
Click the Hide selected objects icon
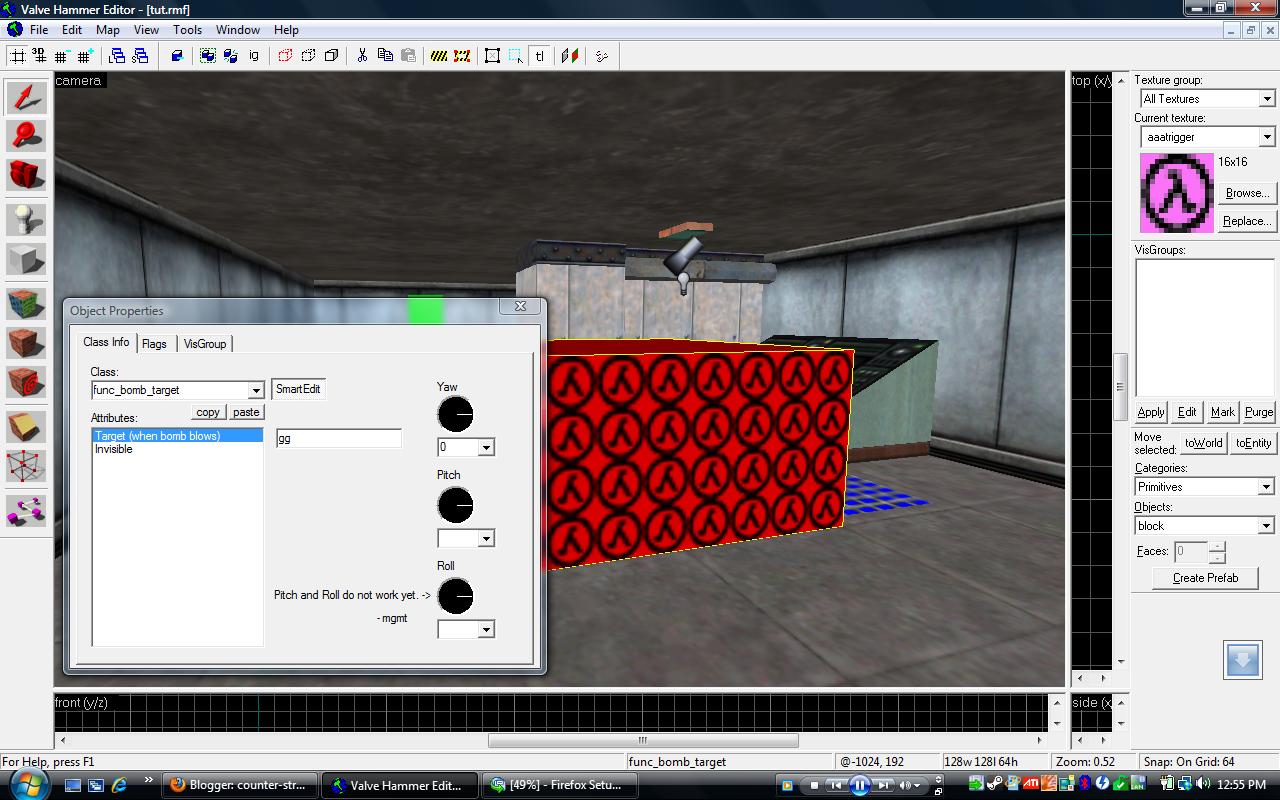[x=285, y=56]
